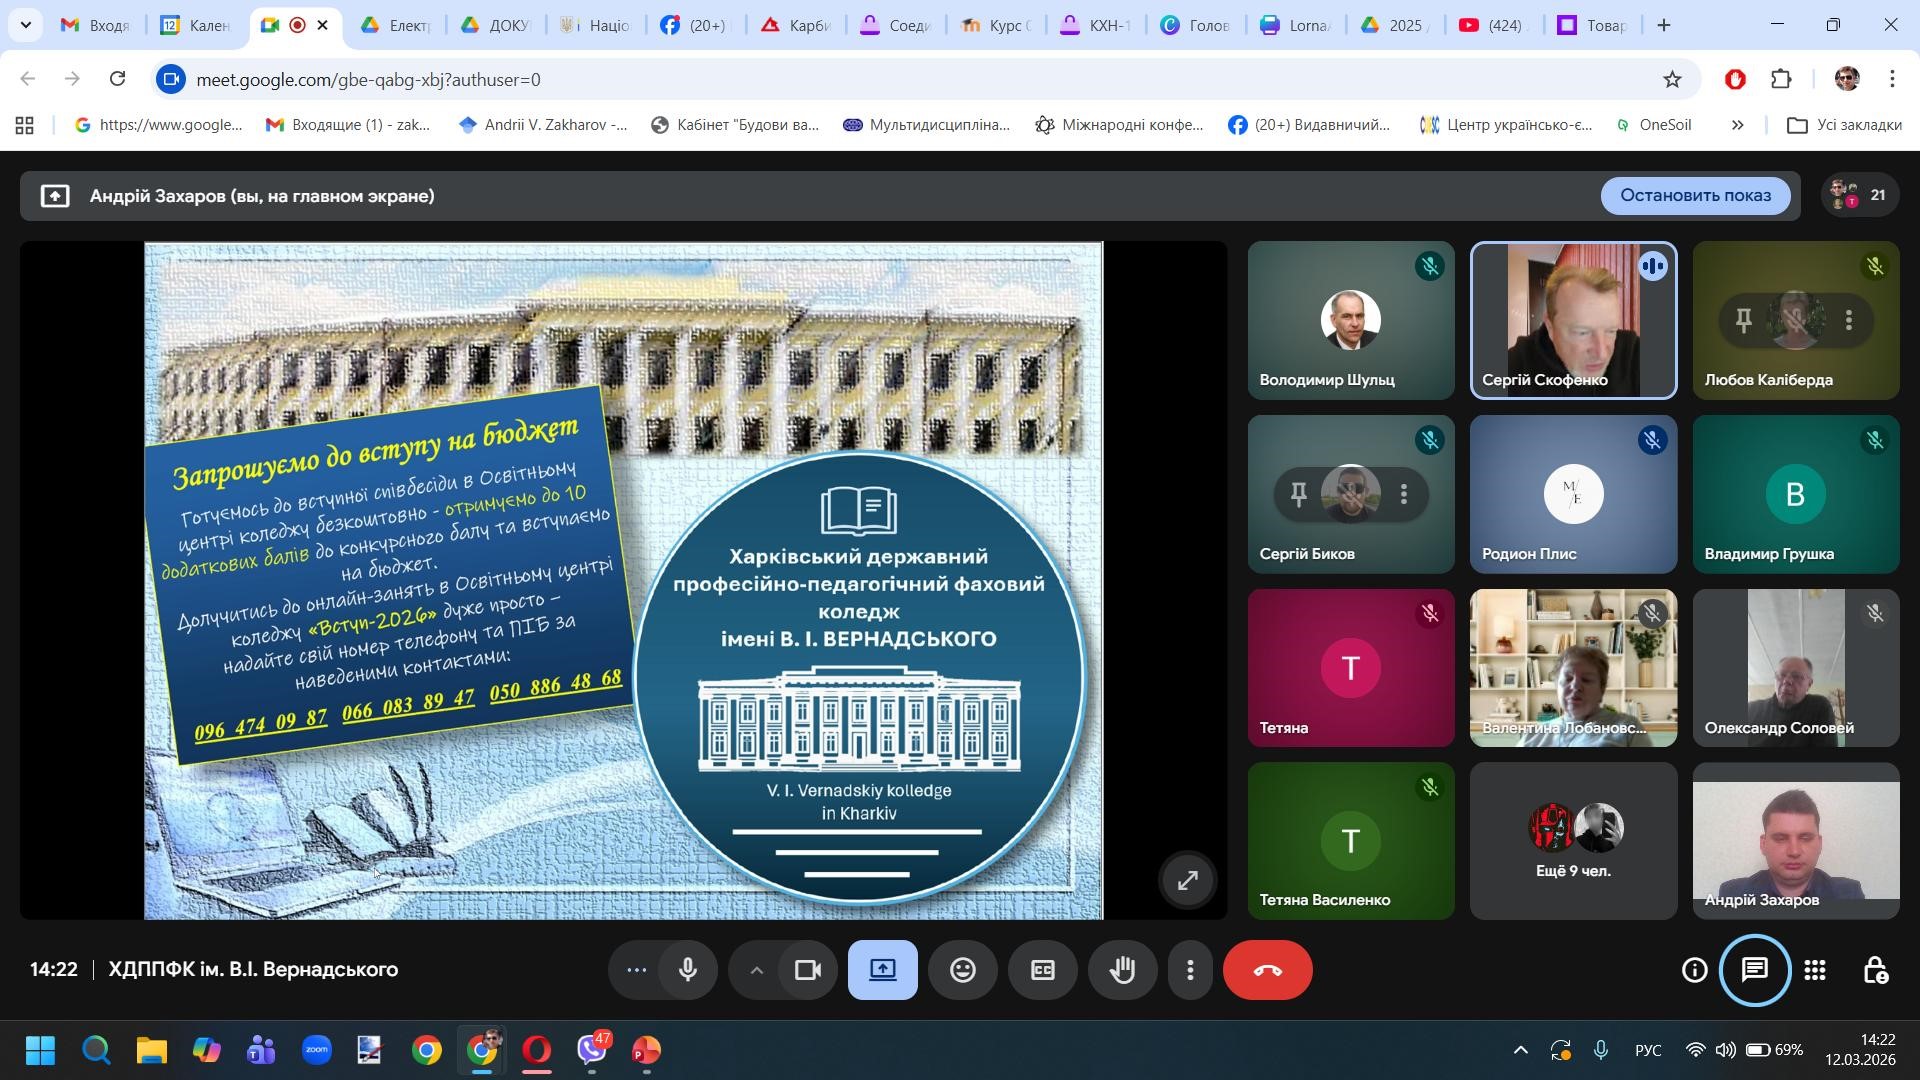Viewport: 1920px width, 1080px height.
Task: Show hidden bookmarks chevron
Action: pos(1737,125)
